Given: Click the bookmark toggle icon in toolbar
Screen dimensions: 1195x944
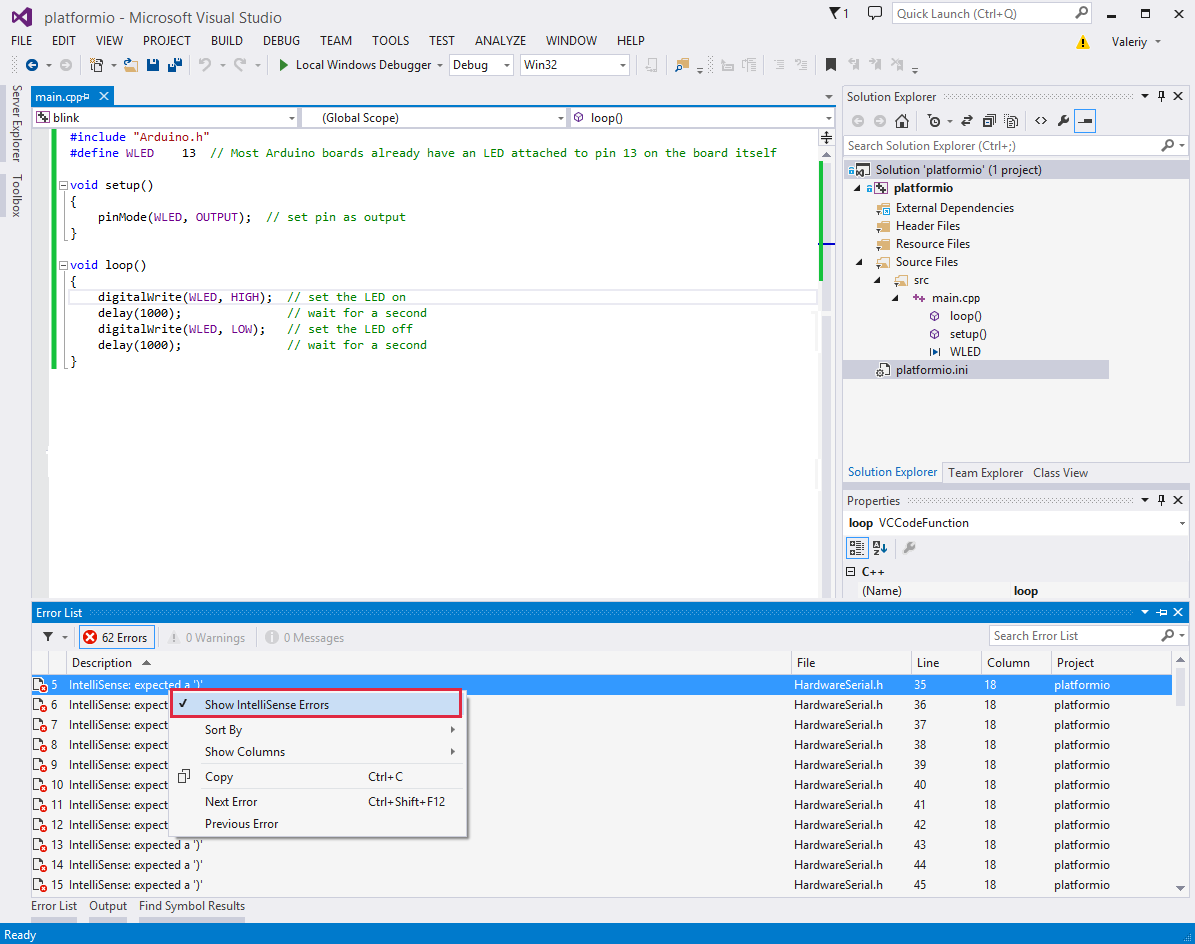Looking at the screenshot, I should point(831,65).
